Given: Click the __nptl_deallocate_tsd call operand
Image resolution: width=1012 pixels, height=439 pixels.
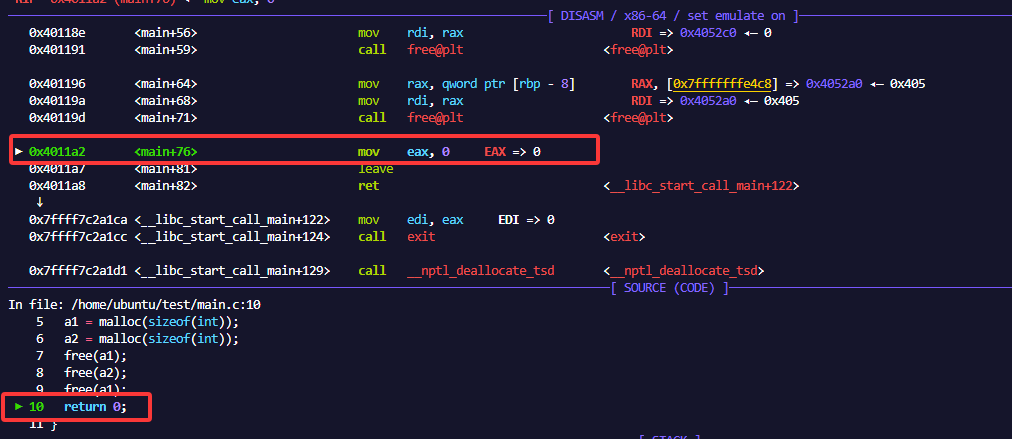Looking at the screenshot, I should [x=480, y=271].
